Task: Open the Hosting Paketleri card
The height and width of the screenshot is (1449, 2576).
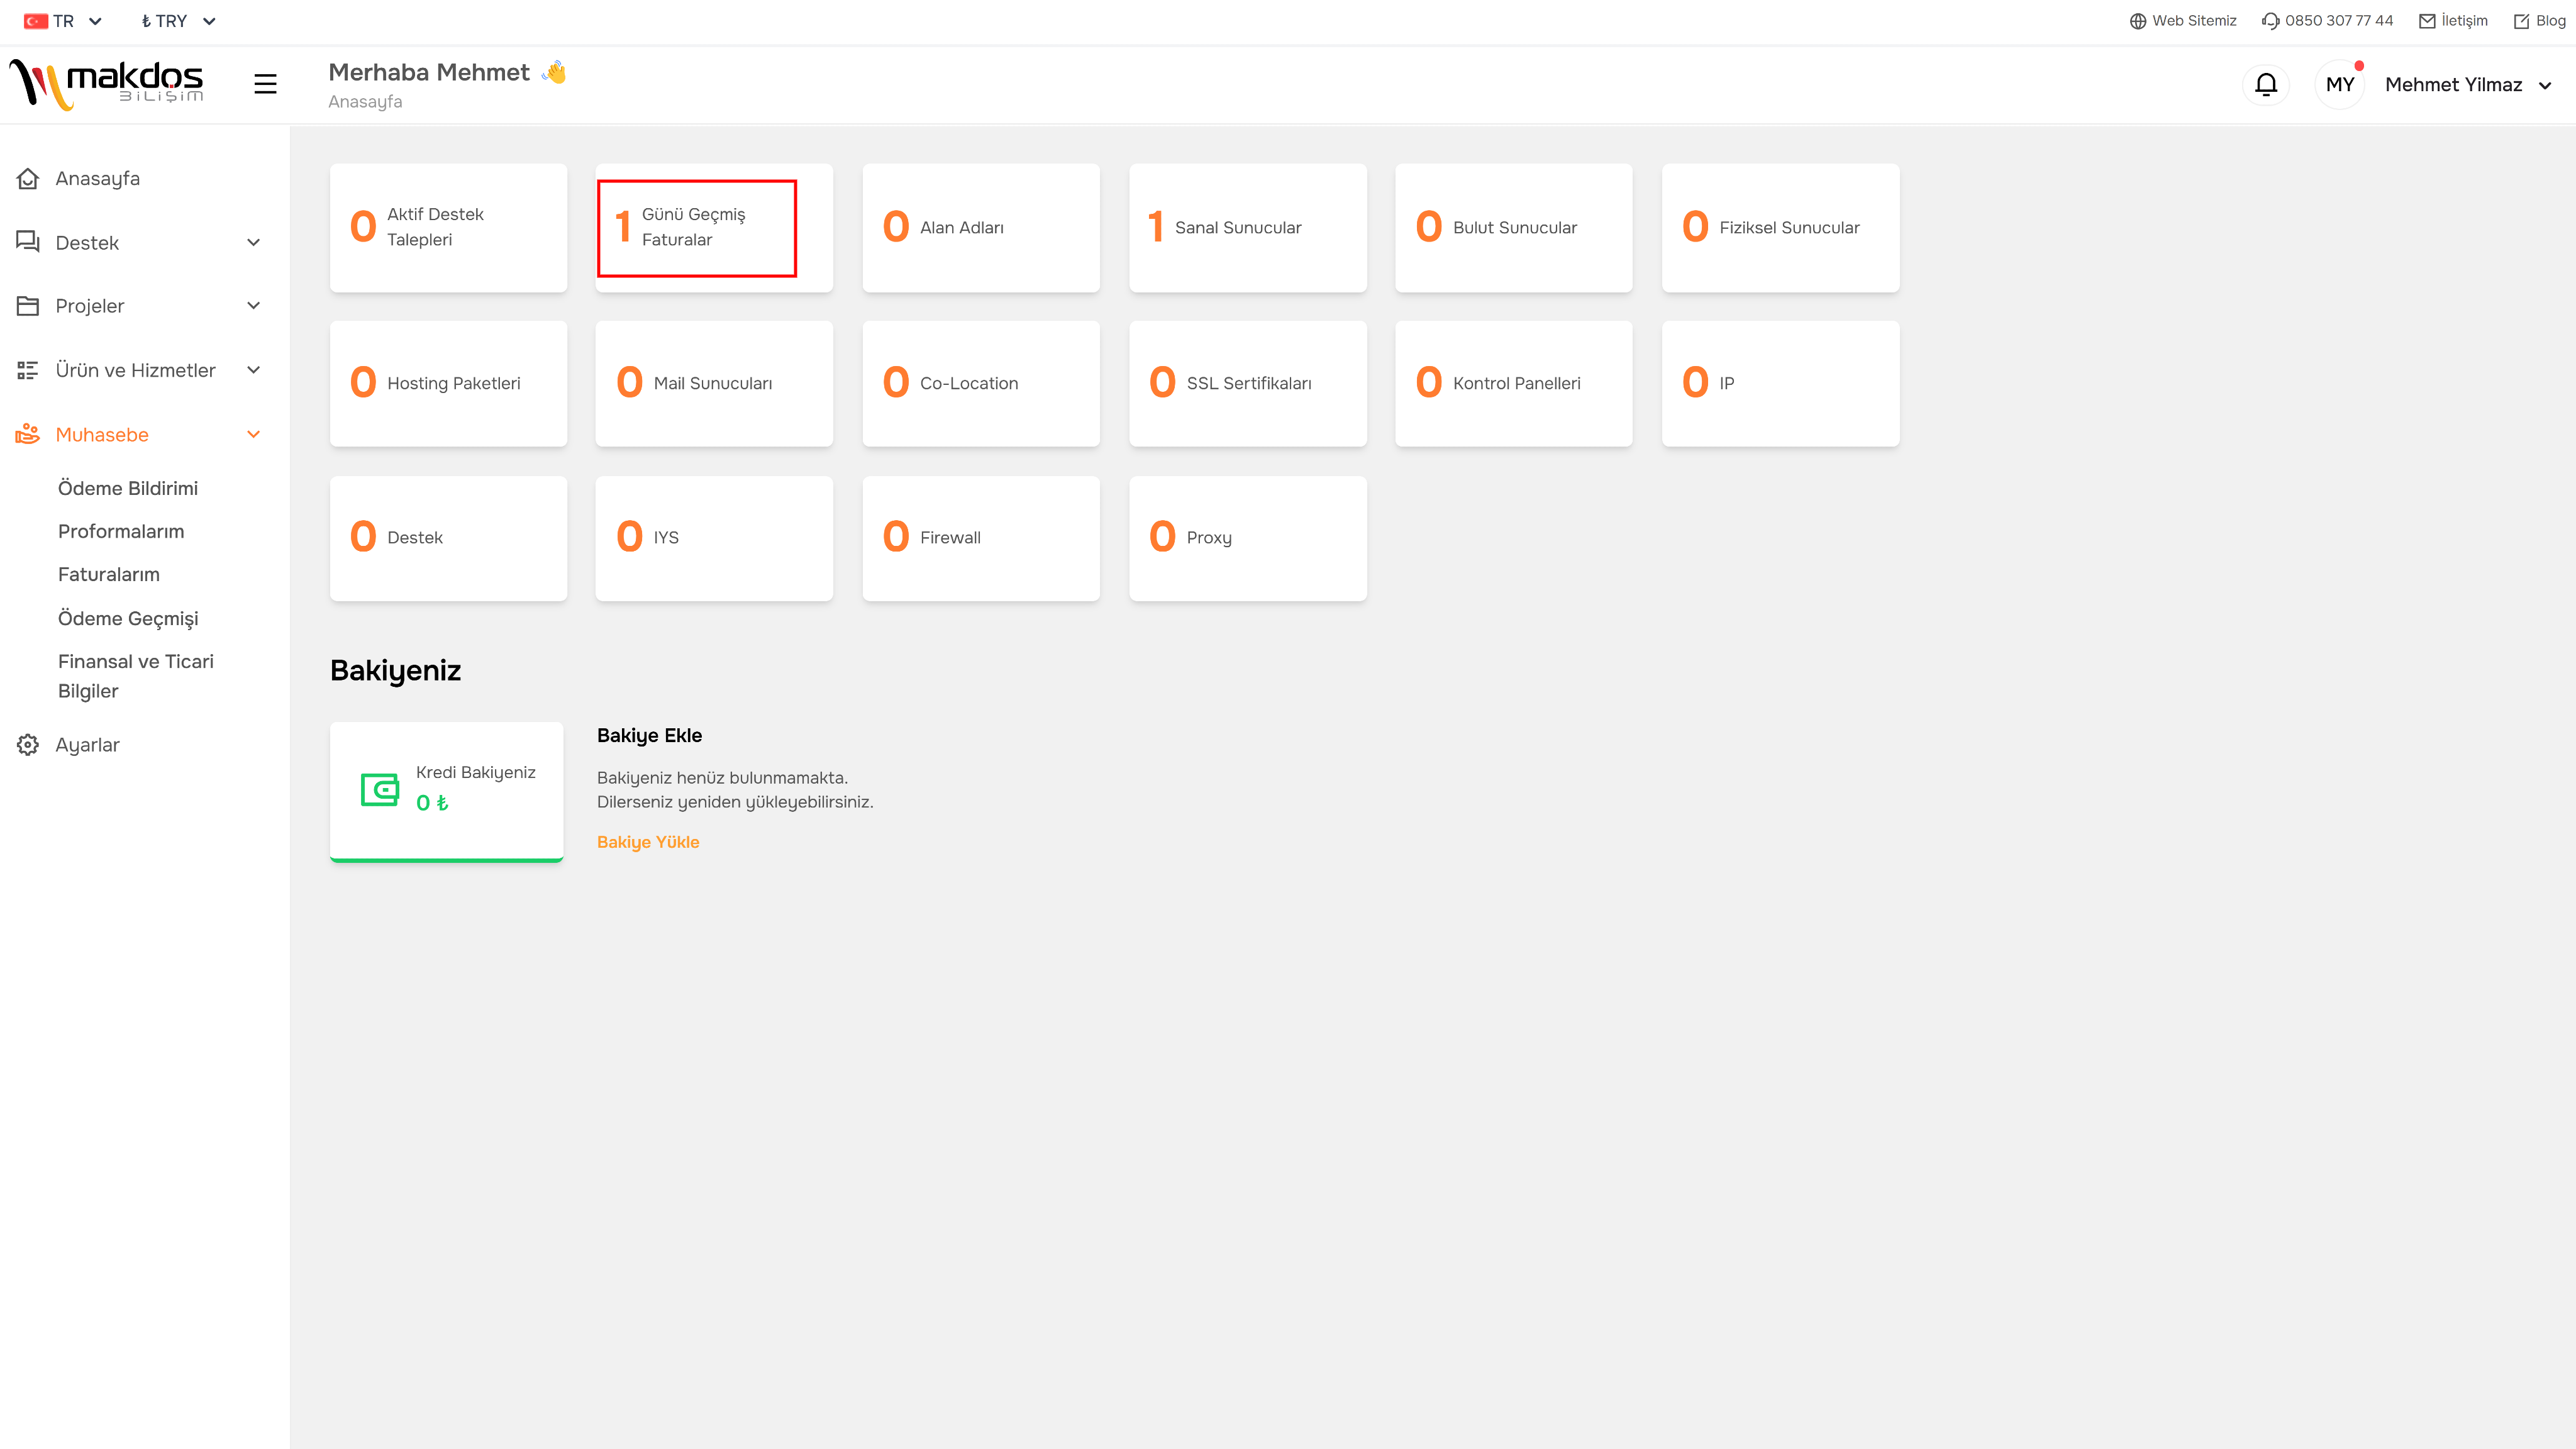Action: pyautogui.click(x=448, y=383)
